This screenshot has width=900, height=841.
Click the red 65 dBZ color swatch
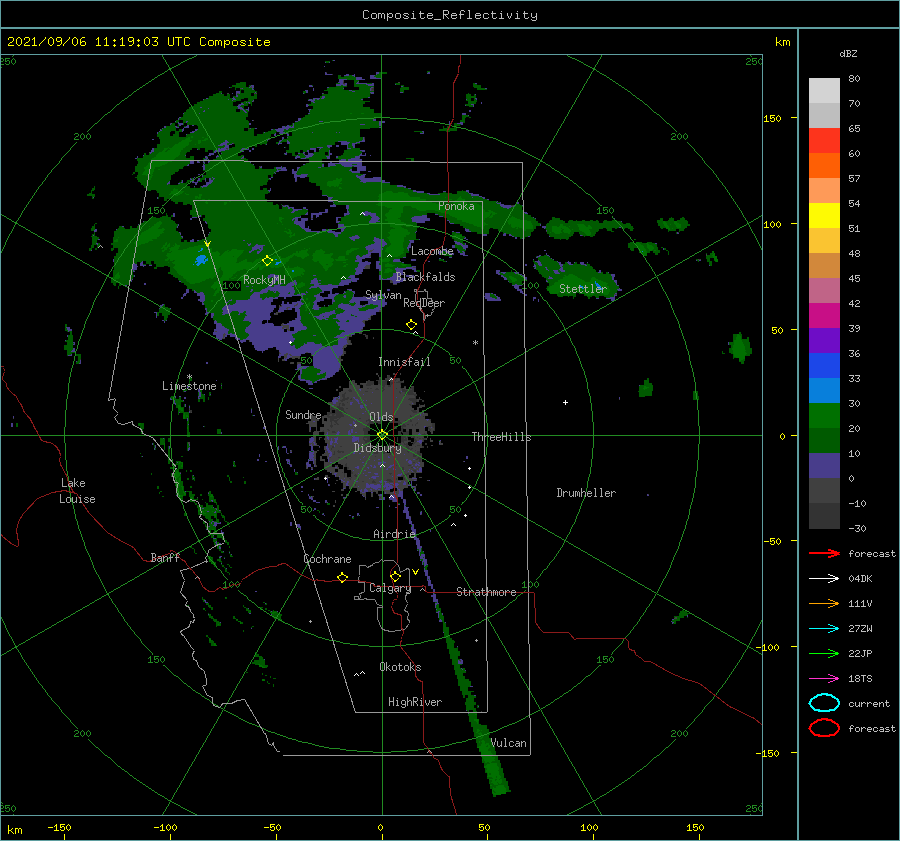[824, 140]
